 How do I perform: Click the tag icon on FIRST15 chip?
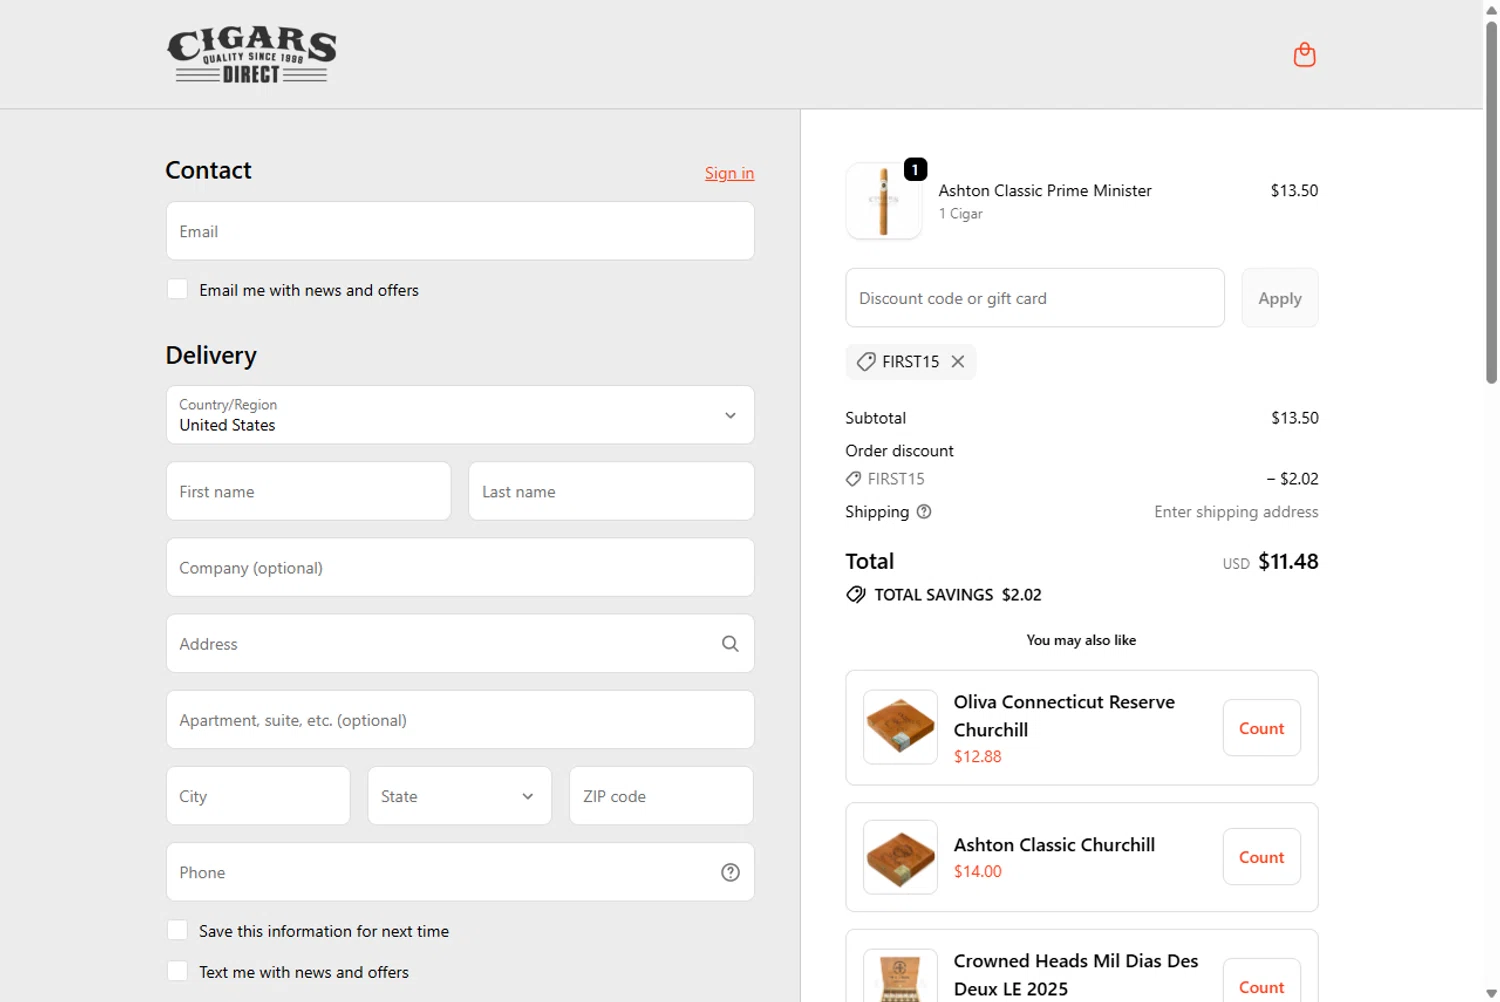point(866,362)
